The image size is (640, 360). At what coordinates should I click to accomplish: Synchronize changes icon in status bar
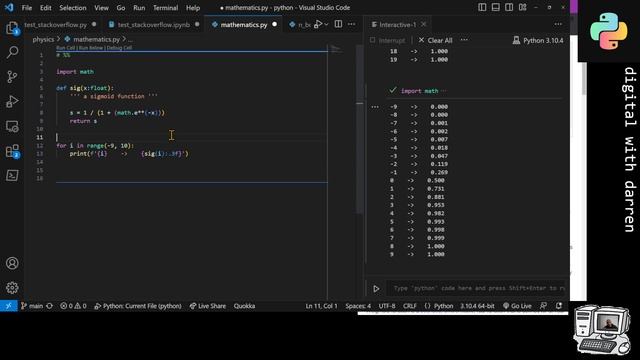point(50,306)
